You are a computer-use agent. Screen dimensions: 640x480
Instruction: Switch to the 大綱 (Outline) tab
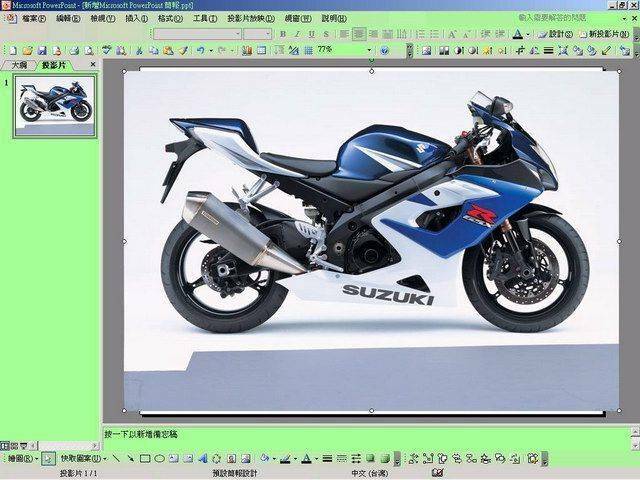click(19, 64)
